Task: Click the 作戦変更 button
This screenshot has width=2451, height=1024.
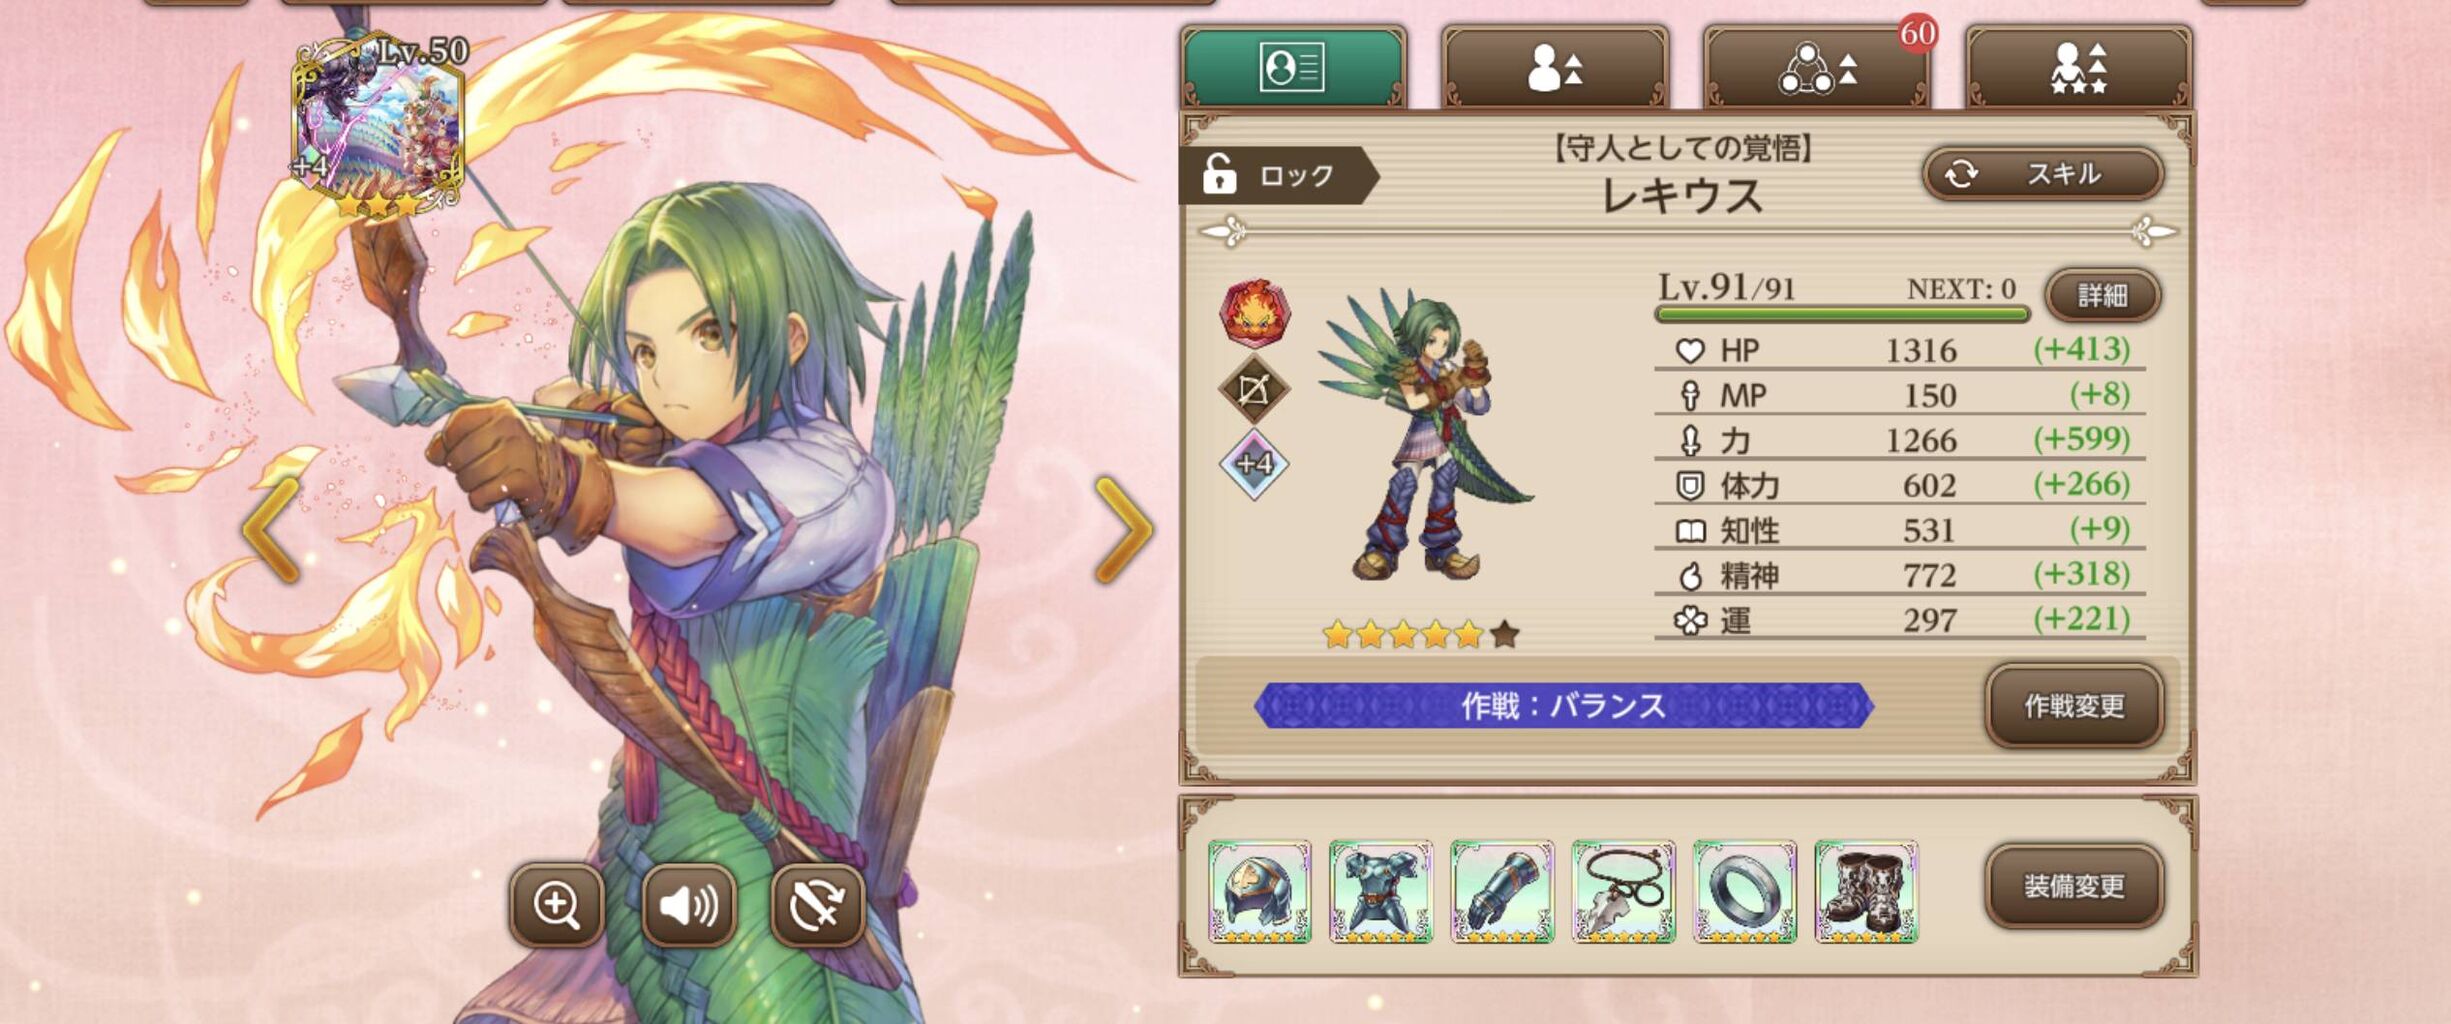Action: point(2074,706)
